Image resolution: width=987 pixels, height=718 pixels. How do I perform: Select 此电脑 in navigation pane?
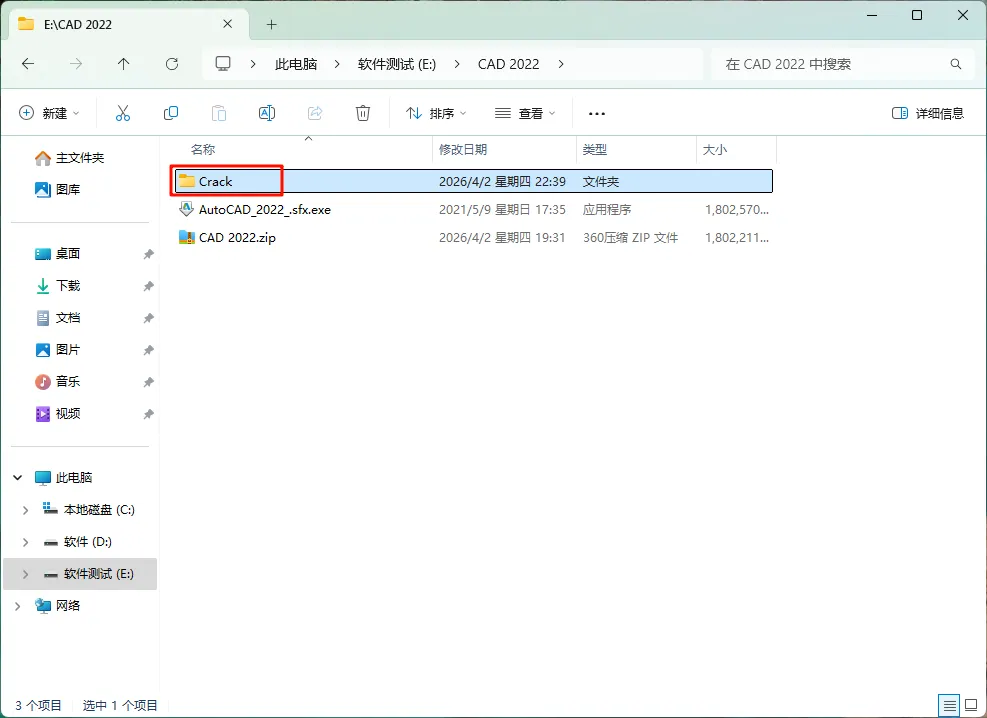tap(74, 478)
